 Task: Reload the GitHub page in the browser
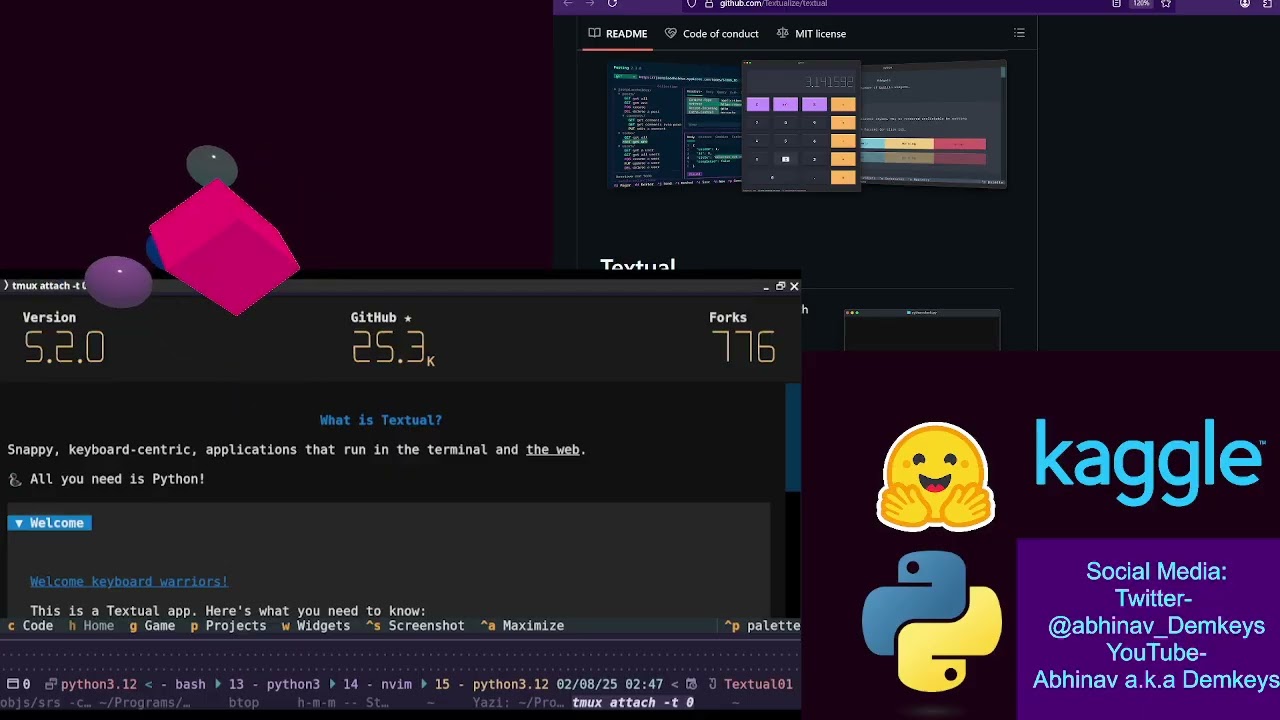612,4
